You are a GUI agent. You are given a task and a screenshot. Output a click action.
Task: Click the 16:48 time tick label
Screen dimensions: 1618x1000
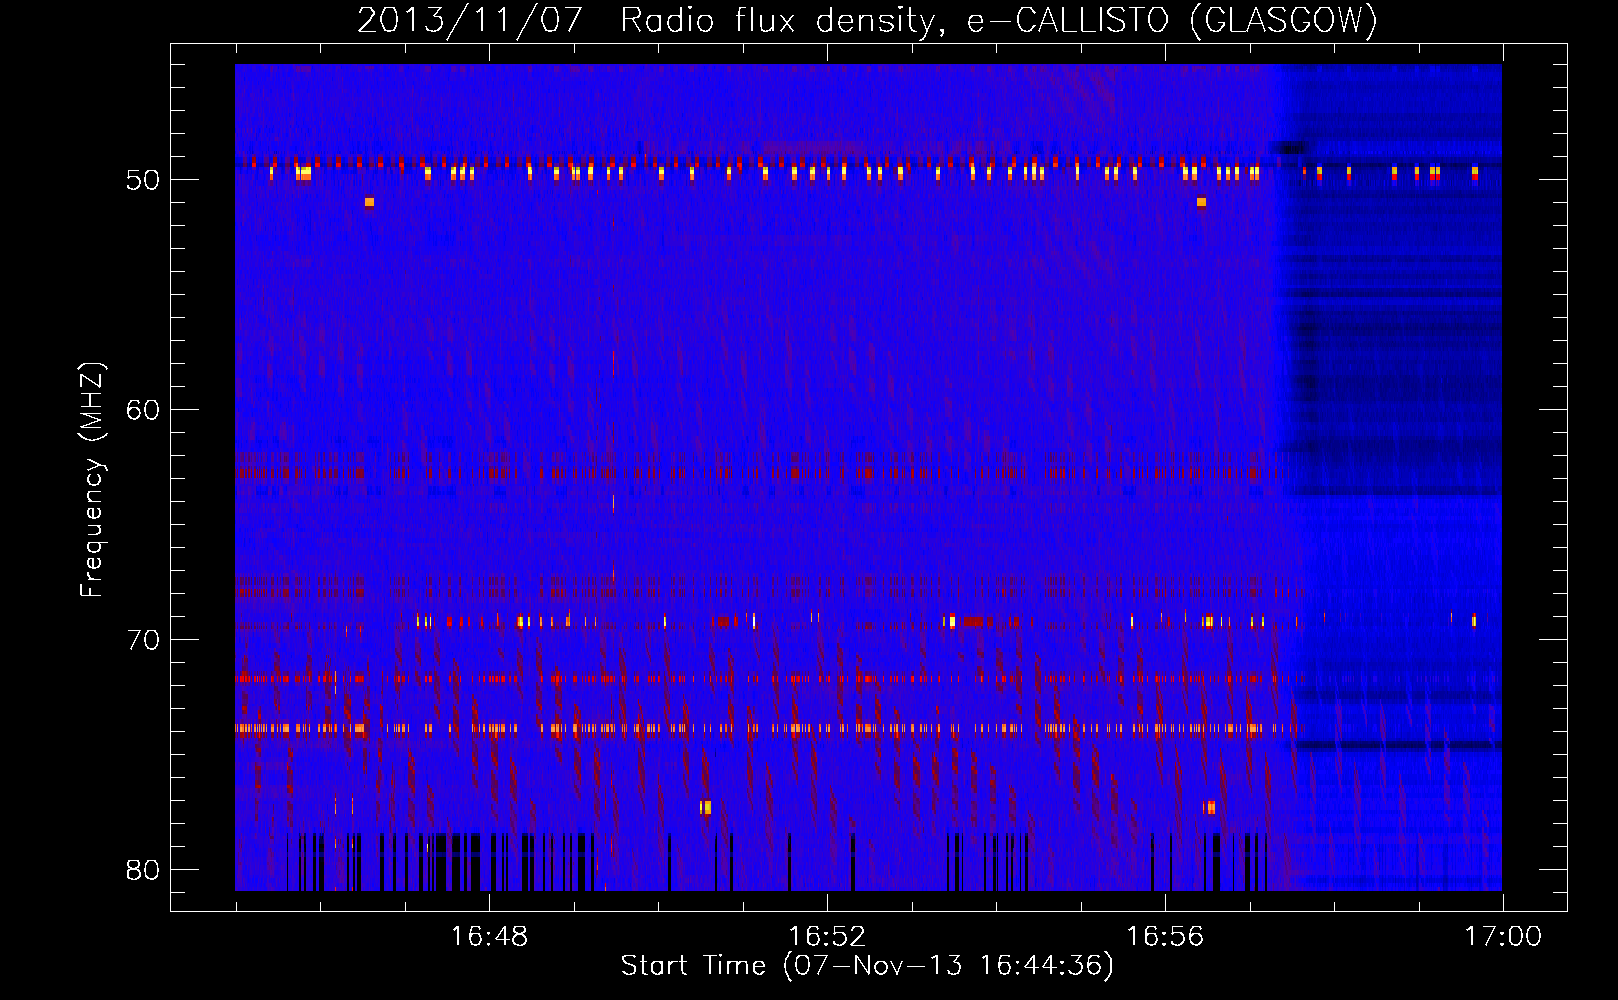[x=489, y=937]
